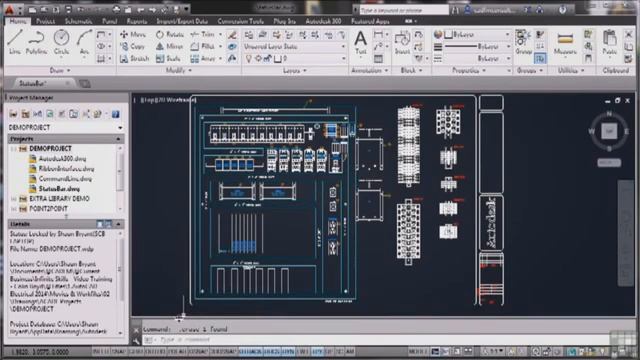Select RibbonInterface.dwg in project tree
640x360 pixels.
click(67, 169)
